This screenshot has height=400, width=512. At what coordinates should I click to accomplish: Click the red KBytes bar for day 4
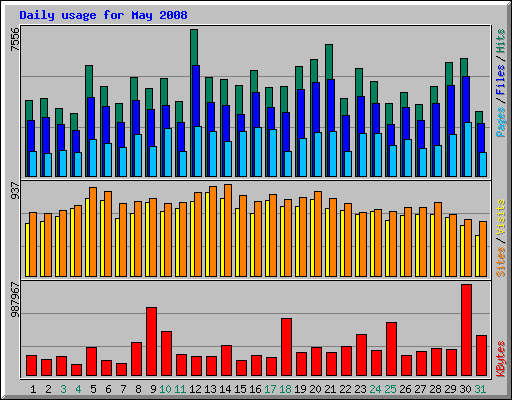click(x=76, y=370)
